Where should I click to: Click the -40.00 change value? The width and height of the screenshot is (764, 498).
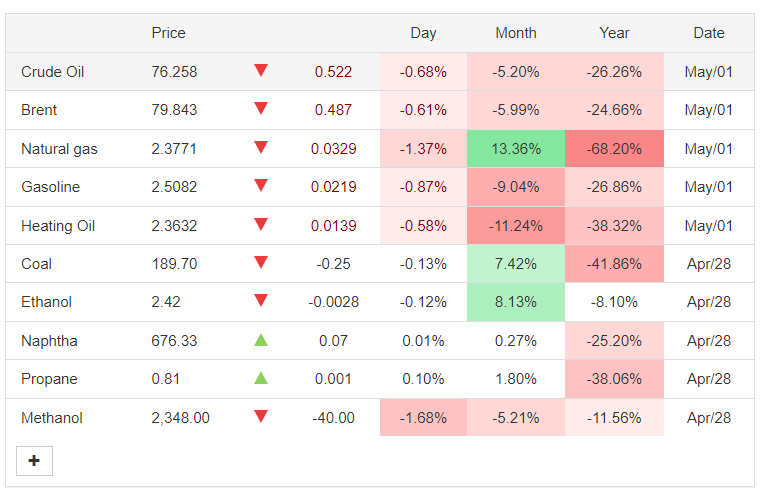[x=333, y=418]
